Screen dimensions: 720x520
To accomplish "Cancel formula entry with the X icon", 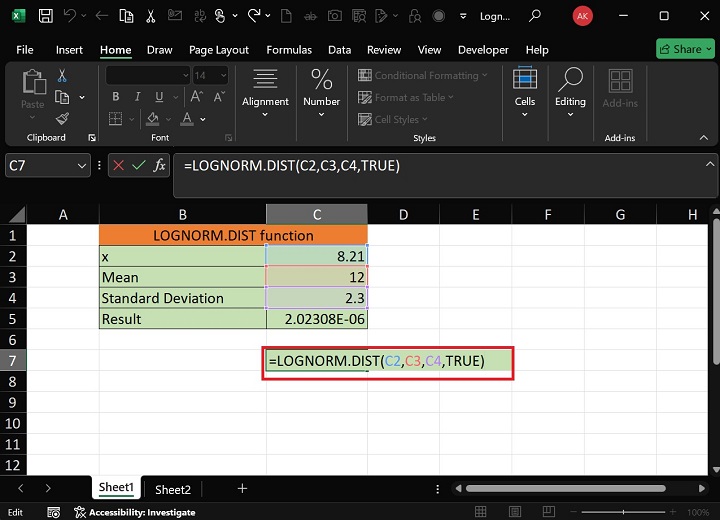I will coord(118,165).
